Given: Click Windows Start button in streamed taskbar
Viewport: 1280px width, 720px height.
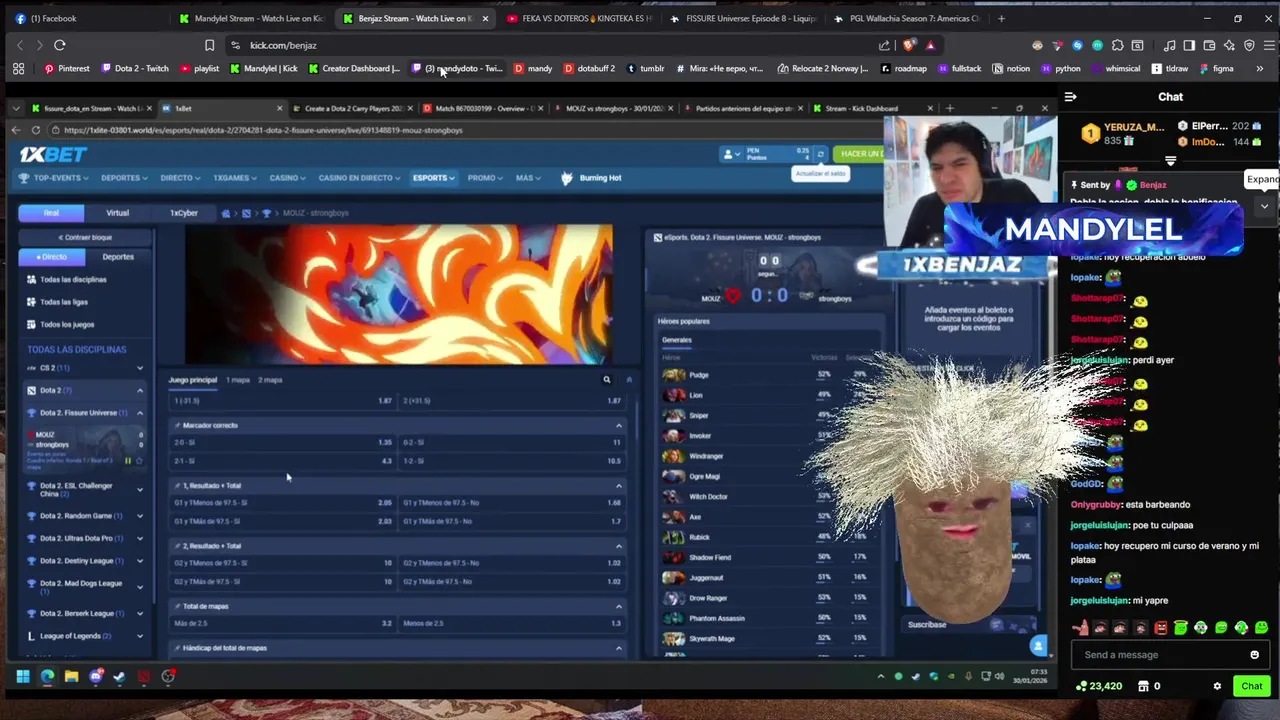Looking at the screenshot, I should 22,677.
